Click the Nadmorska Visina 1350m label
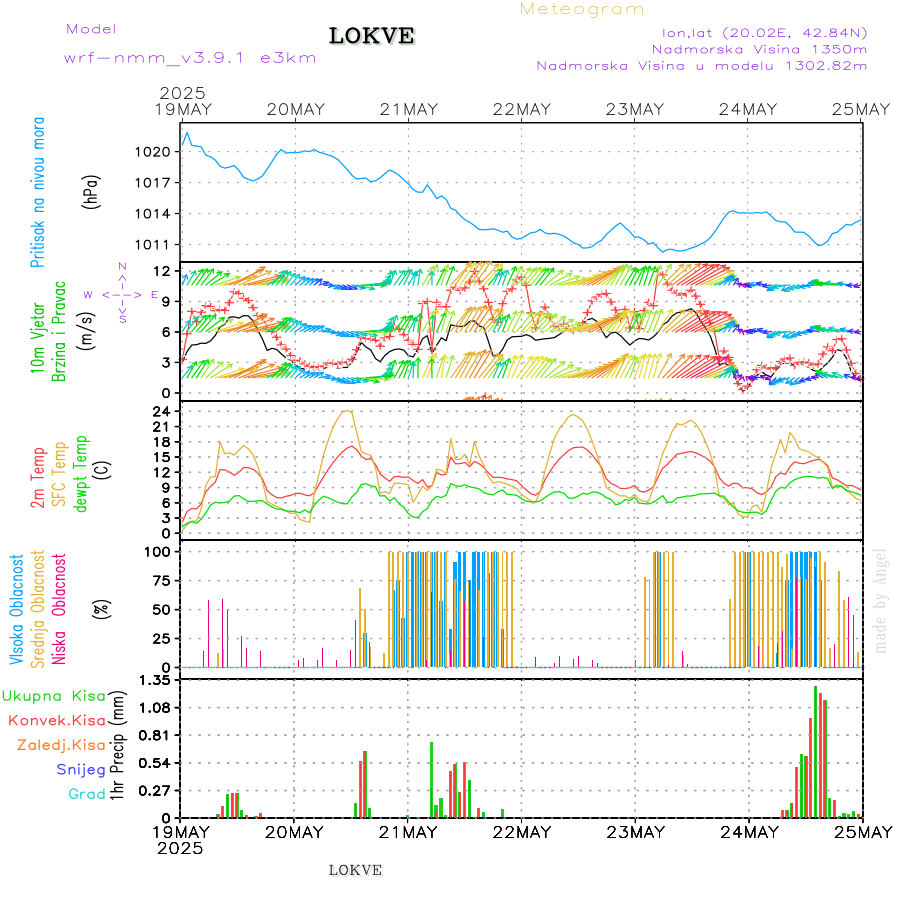The image size is (900, 900). [x=759, y=48]
